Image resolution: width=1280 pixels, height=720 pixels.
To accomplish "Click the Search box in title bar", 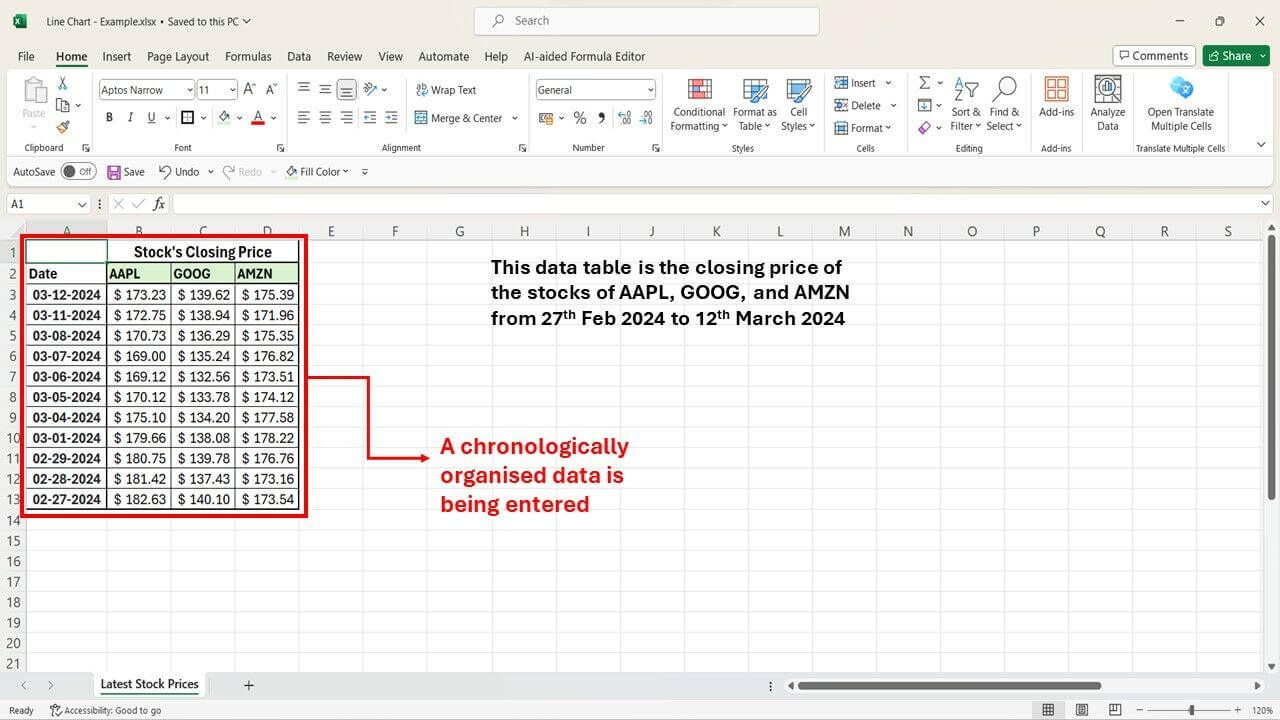I will pos(646,21).
